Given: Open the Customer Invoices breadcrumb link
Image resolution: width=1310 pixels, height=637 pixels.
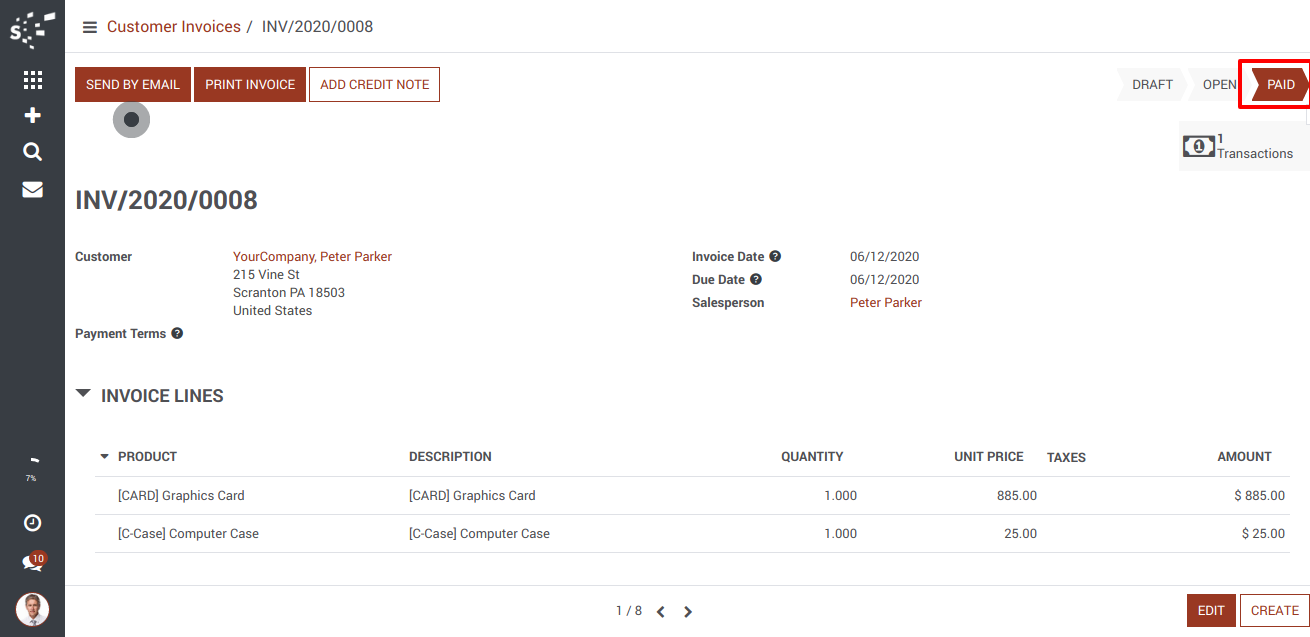Looking at the screenshot, I should tap(174, 27).
